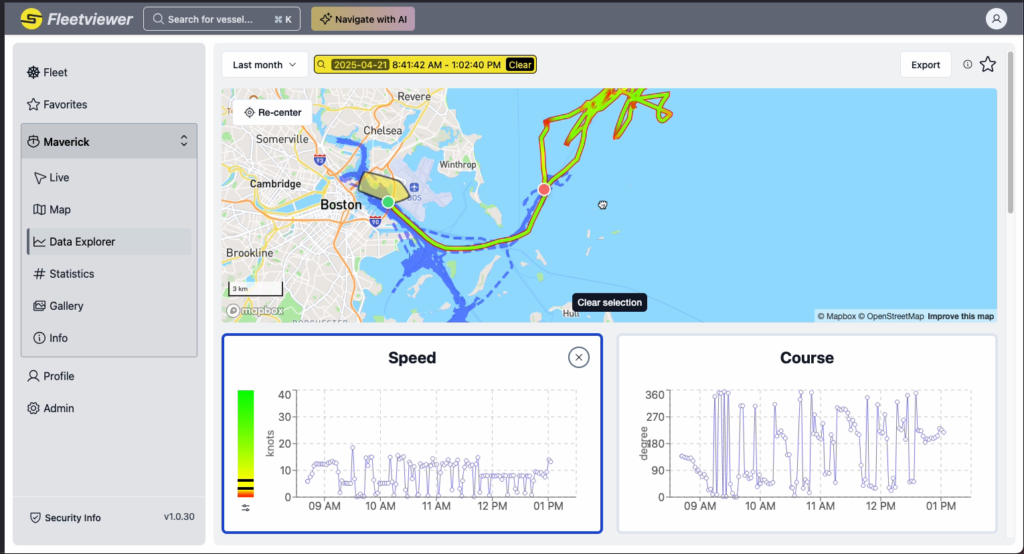Screen dimensions: 1024x554
Task: Open the Improve this map link
Action: tap(960, 317)
